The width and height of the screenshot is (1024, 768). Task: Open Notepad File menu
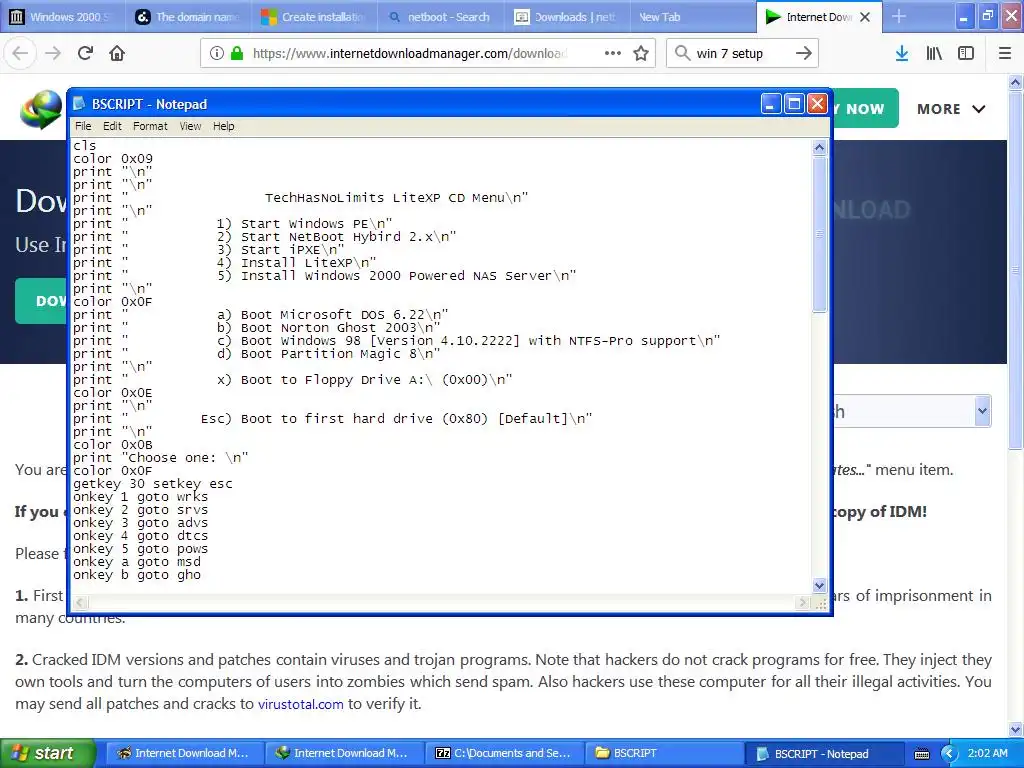click(x=83, y=126)
